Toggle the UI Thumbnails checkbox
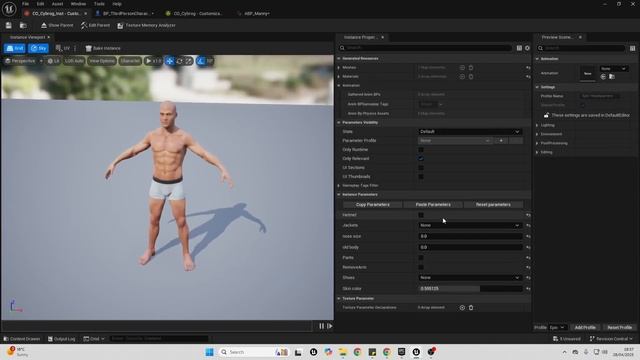640x360 pixels. pyautogui.click(x=421, y=177)
